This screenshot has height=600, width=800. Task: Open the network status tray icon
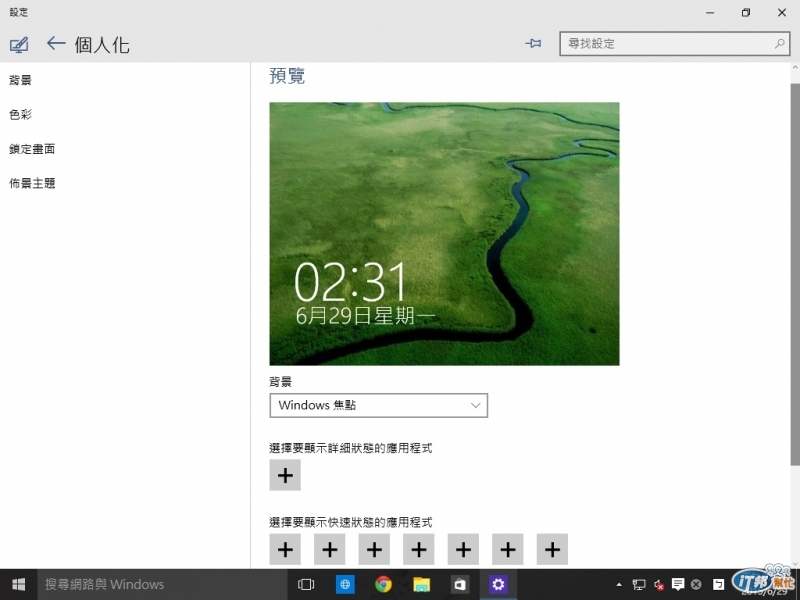tap(639, 585)
